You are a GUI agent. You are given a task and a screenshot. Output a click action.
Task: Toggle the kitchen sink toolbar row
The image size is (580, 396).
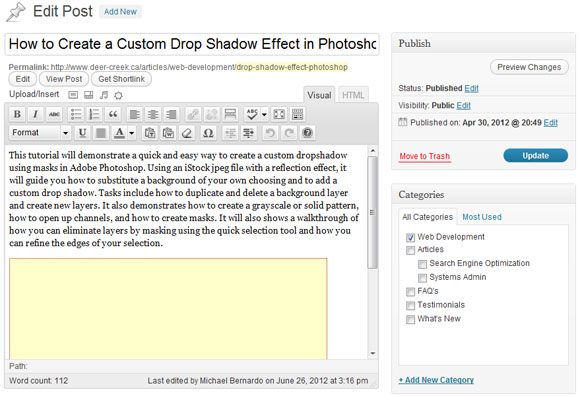[297, 114]
